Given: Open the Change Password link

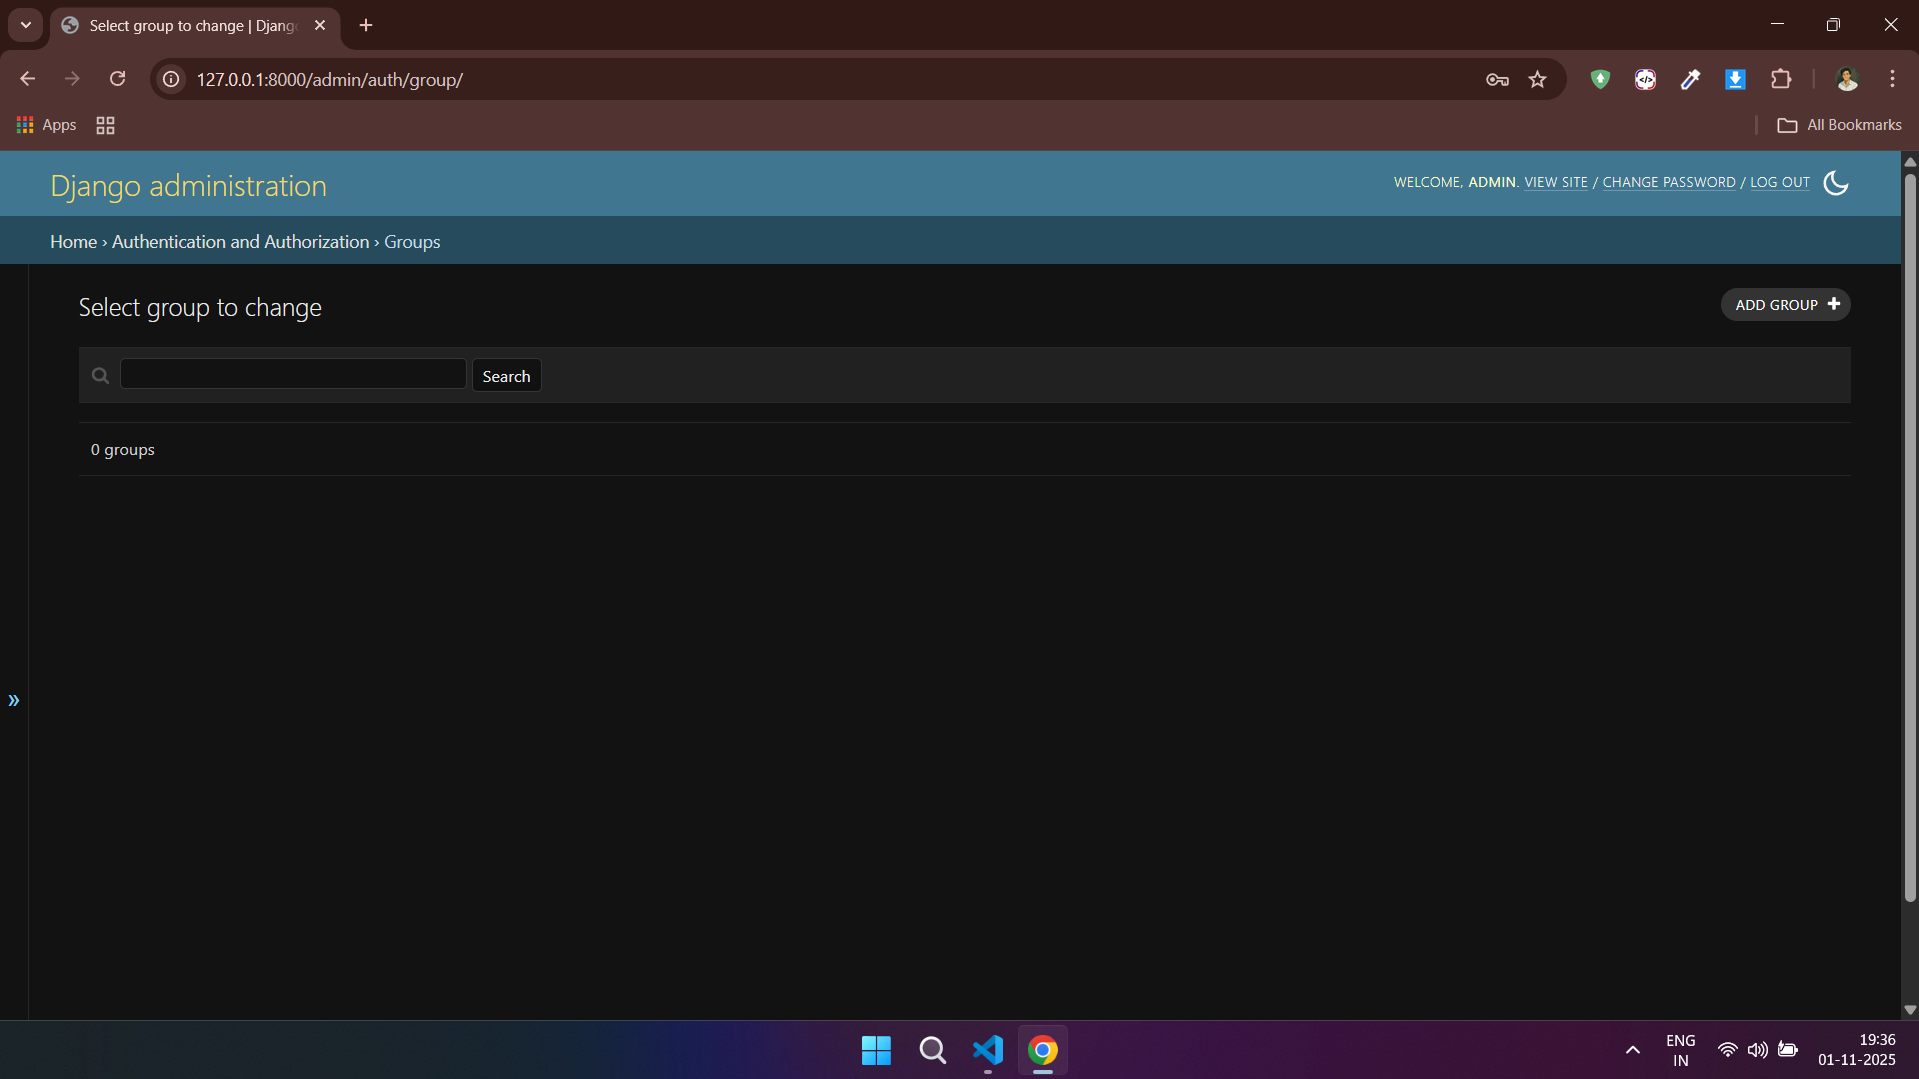Looking at the screenshot, I should point(1669,182).
